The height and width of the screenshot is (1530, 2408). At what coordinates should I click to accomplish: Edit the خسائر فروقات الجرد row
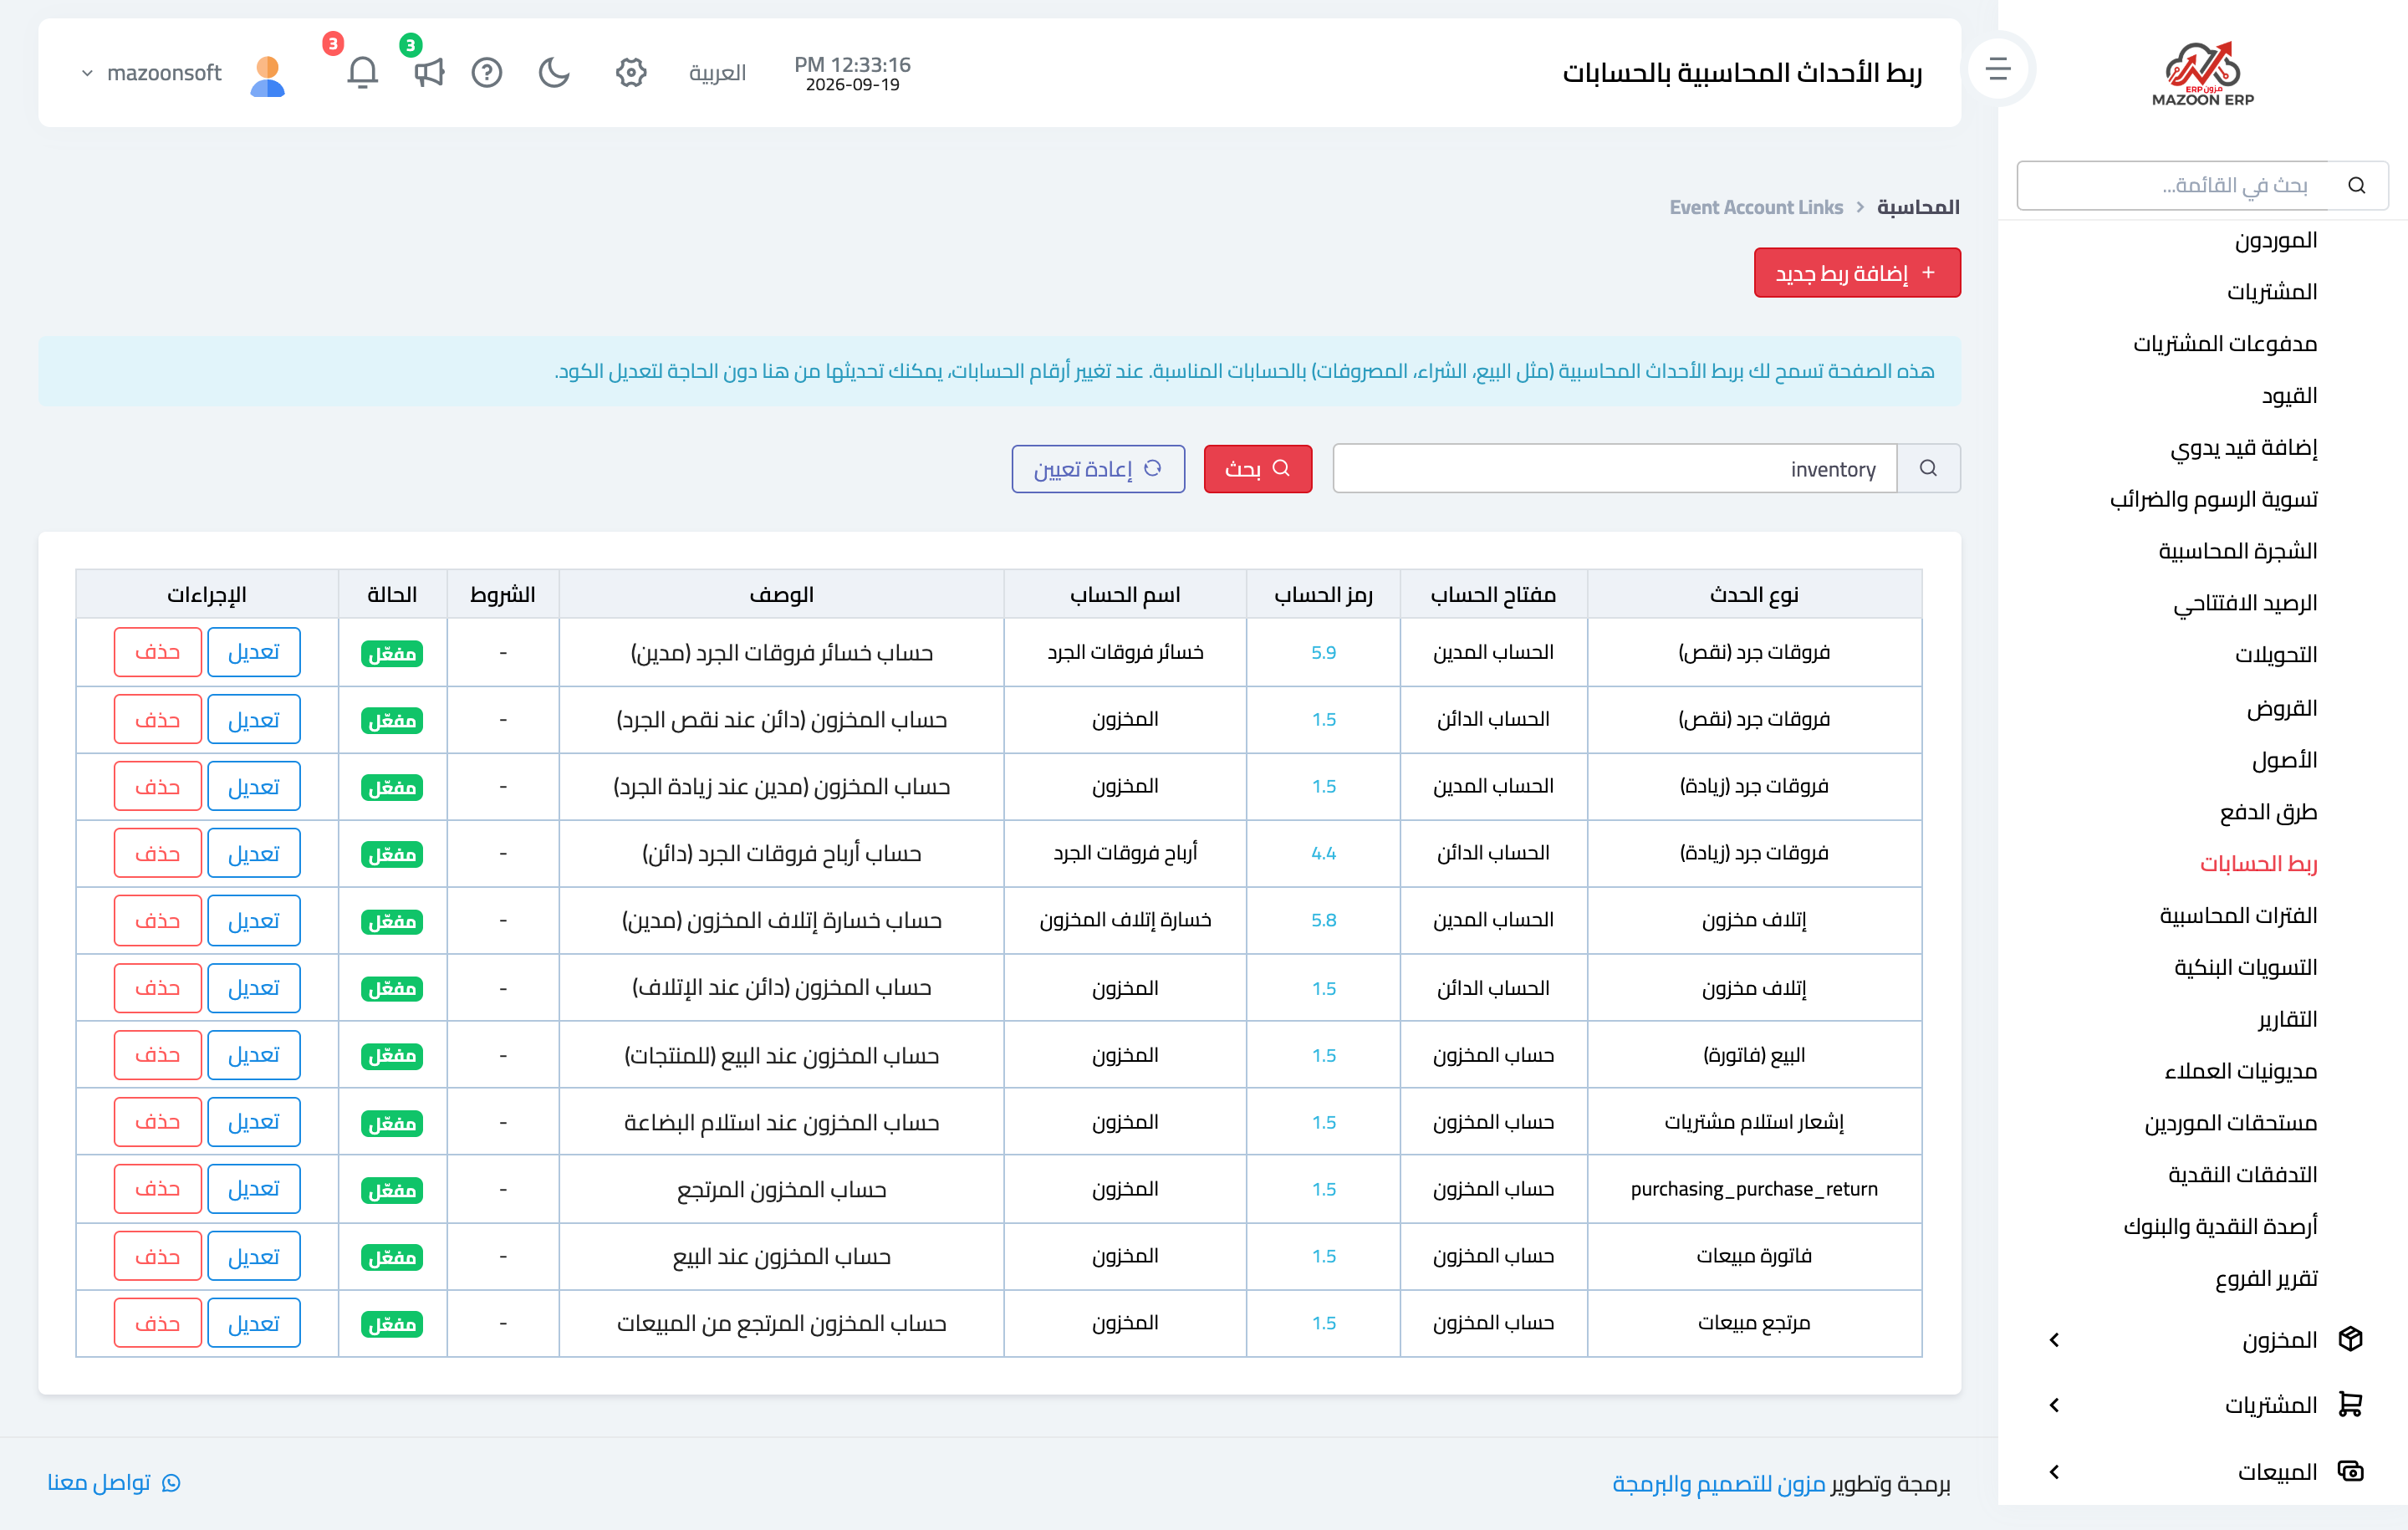point(253,653)
